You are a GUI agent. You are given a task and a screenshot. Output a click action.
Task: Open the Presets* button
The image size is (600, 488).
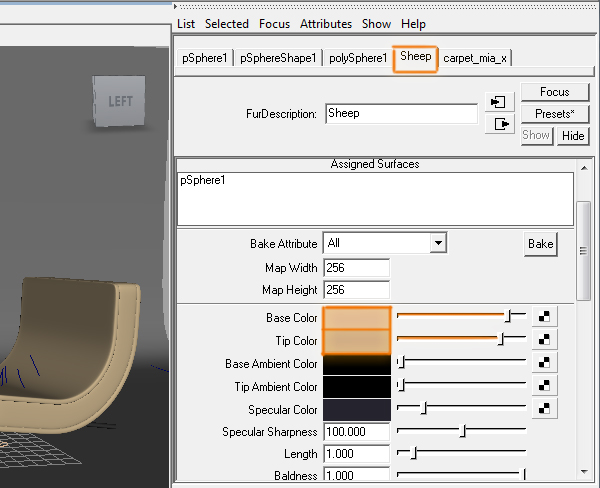554,114
